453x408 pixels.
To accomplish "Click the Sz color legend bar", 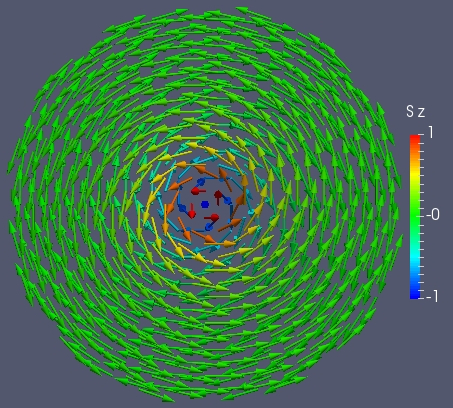I will [415, 217].
